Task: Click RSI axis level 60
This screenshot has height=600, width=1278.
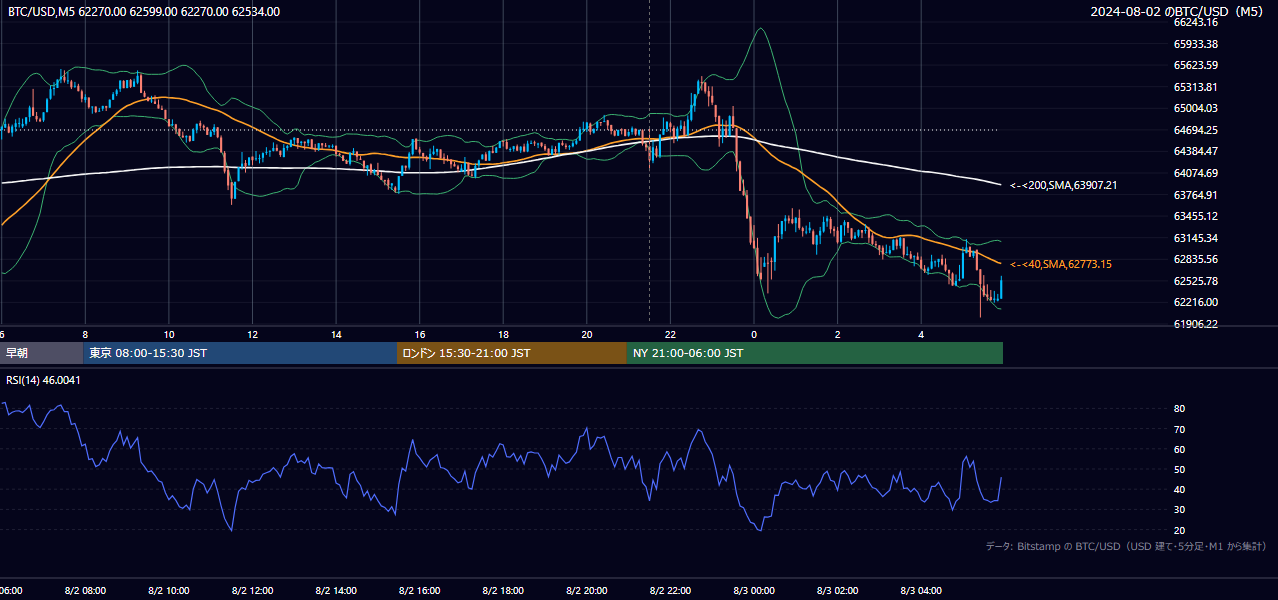Action: click(1179, 449)
